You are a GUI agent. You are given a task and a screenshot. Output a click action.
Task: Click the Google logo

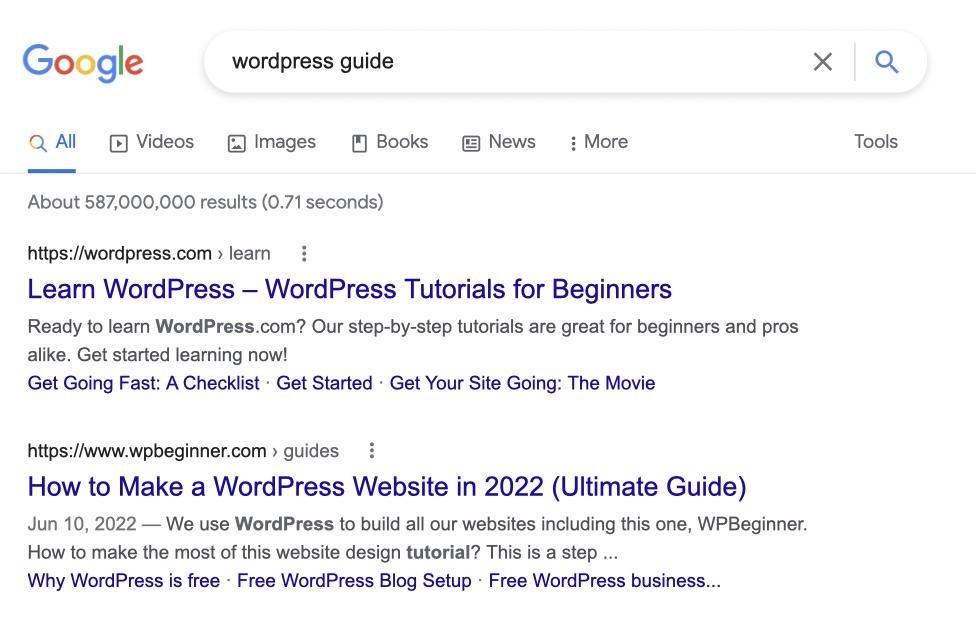coord(83,62)
